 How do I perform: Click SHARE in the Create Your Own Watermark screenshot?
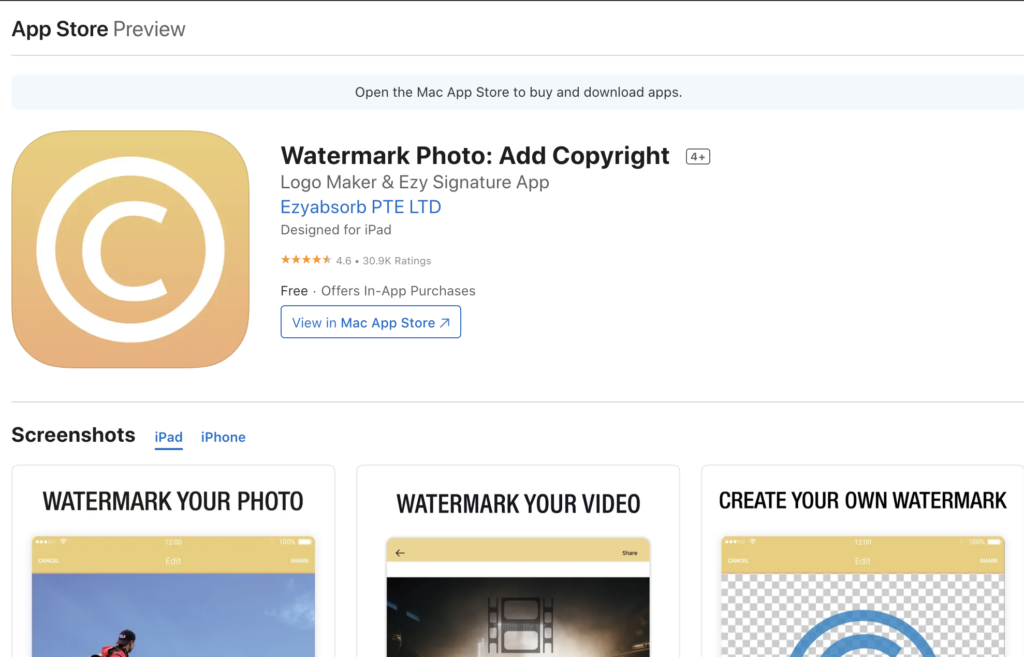pyautogui.click(x=989, y=561)
